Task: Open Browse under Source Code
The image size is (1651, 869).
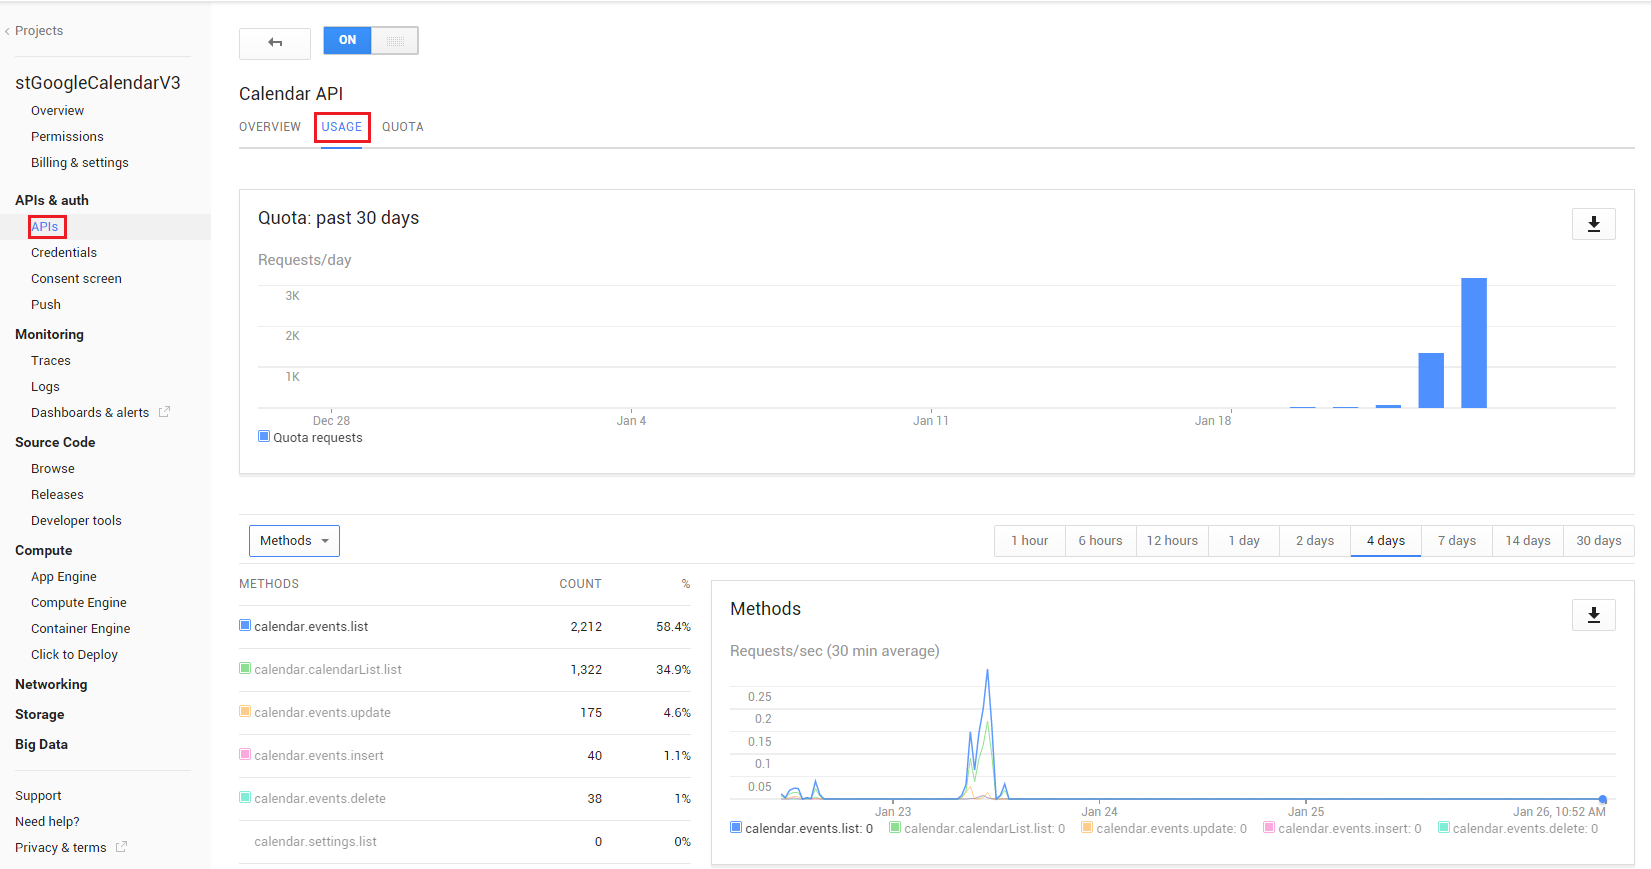Action: pos(53,469)
